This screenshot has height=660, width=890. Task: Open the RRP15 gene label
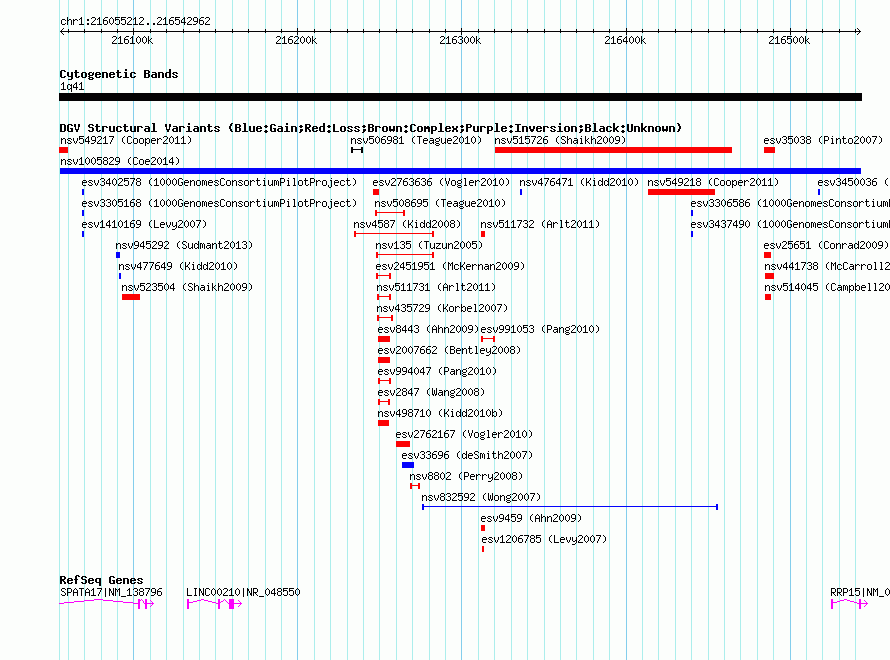tap(859, 592)
